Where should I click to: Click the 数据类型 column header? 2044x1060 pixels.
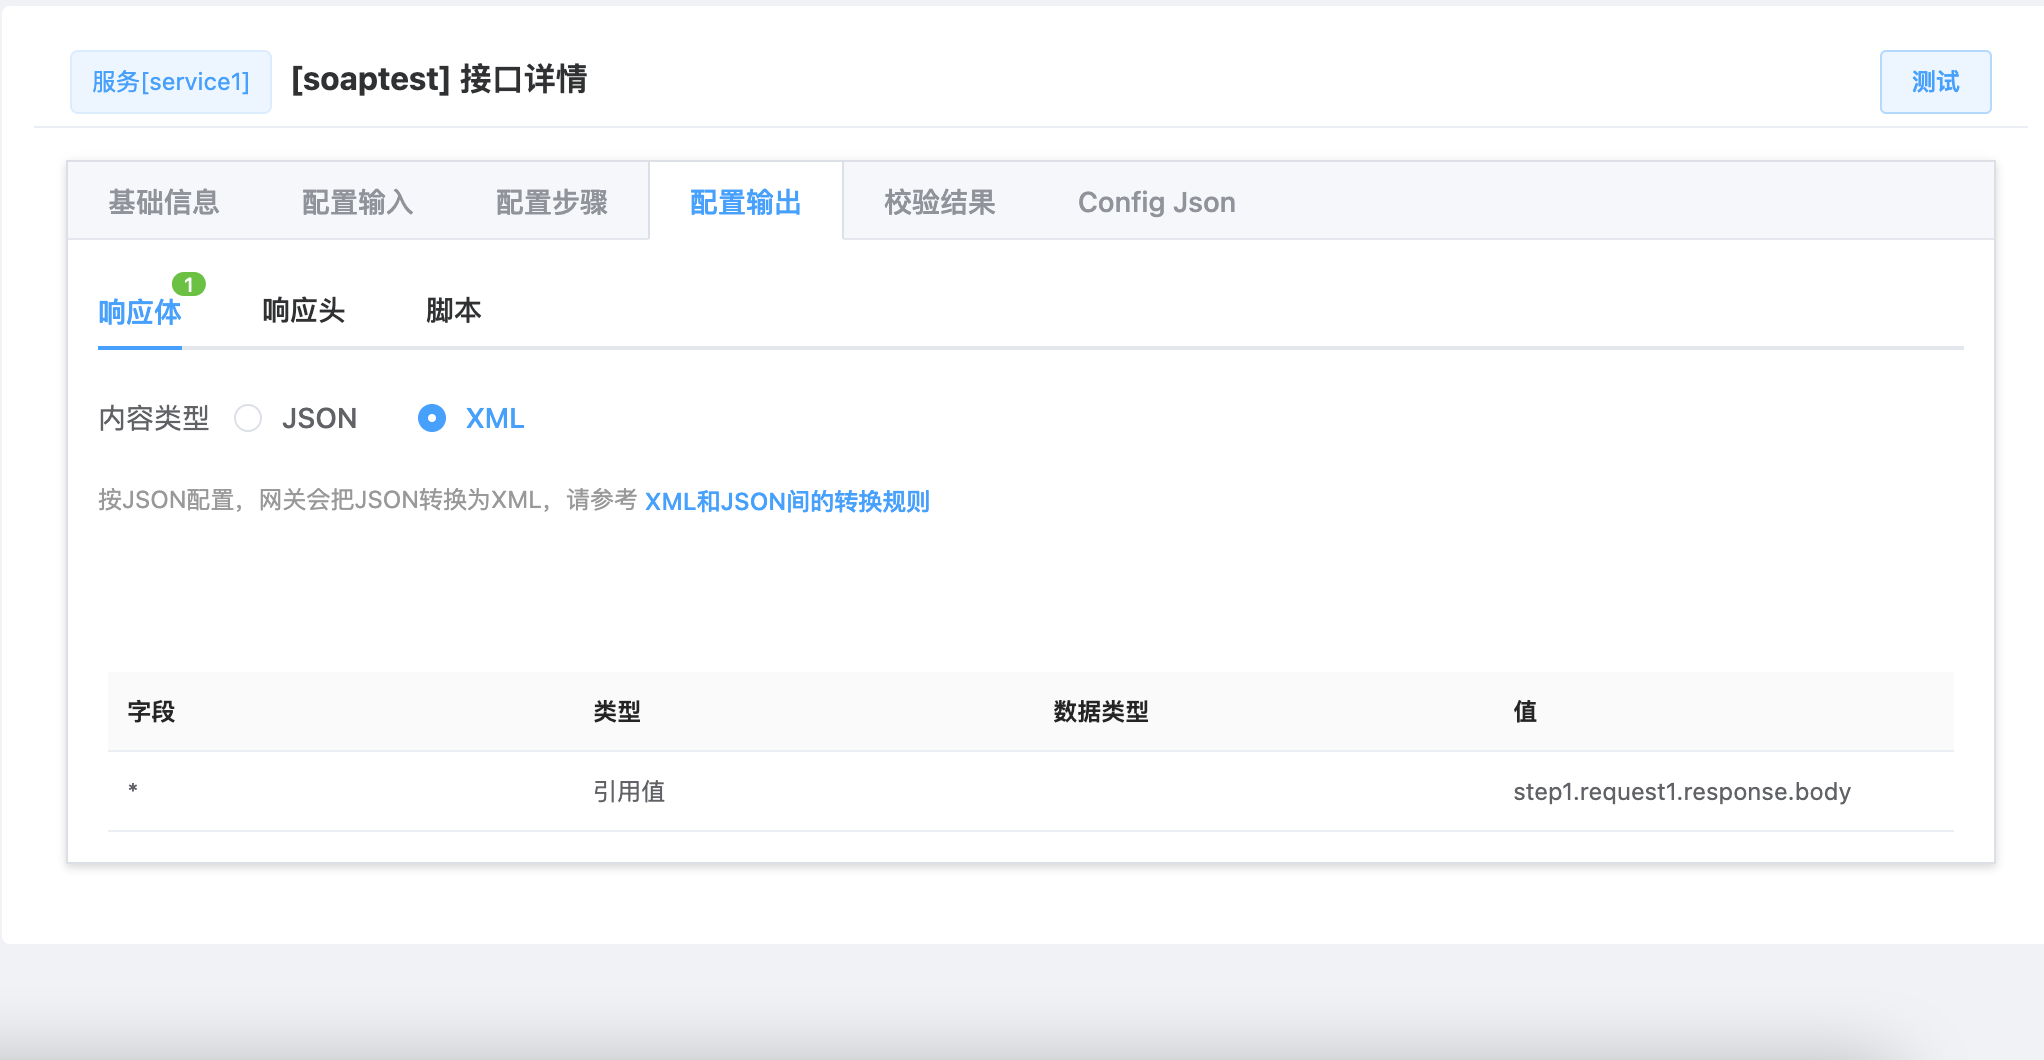tap(1101, 712)
